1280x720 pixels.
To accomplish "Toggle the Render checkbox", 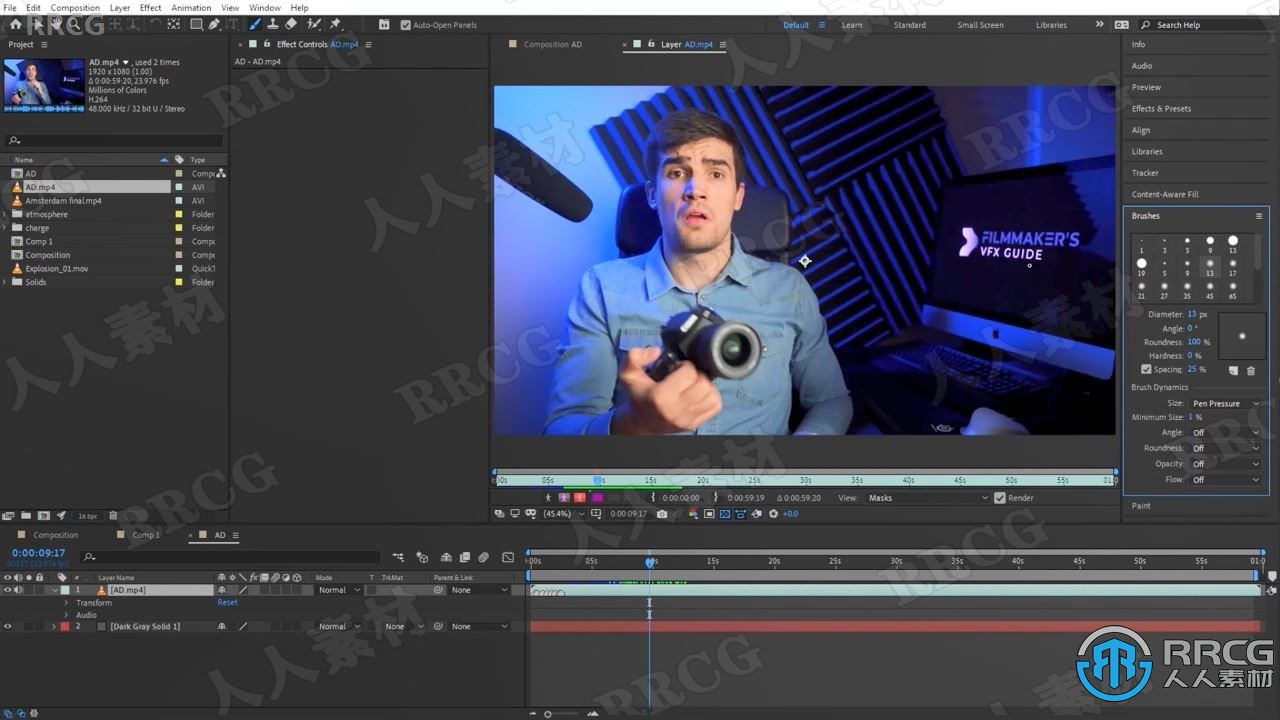I will click(x=999, y=497).
